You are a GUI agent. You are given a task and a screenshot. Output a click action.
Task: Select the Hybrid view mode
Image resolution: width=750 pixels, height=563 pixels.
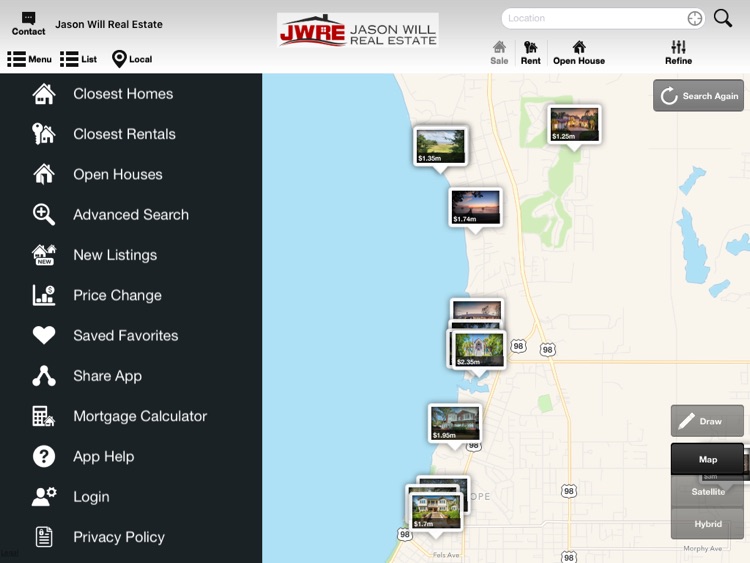click(707, 524)
